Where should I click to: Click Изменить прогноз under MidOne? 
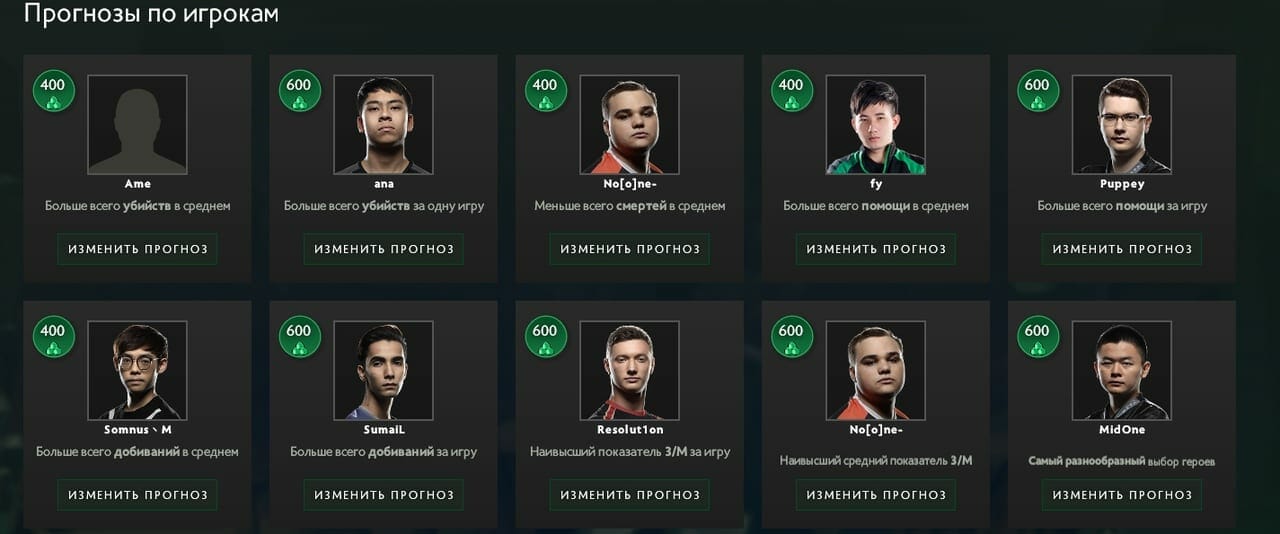tap(1122, 495)
